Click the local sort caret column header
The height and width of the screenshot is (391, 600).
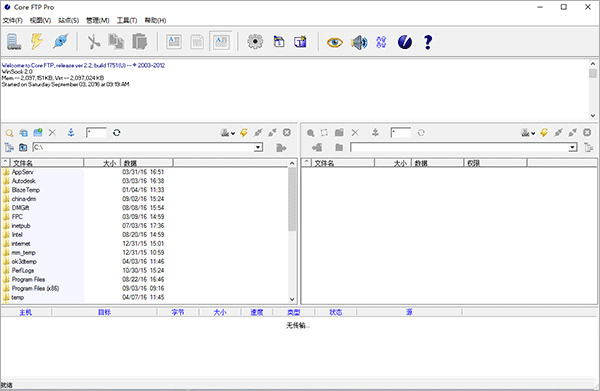pos(5,163)
